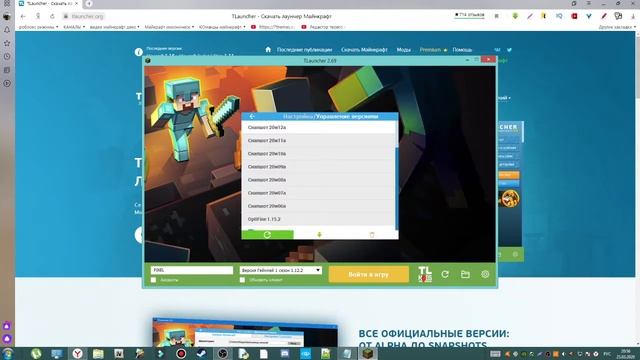Select the Снапшот 20w06a version row
This screenshot has width=640, height=360.
click(x=318, y=206)
